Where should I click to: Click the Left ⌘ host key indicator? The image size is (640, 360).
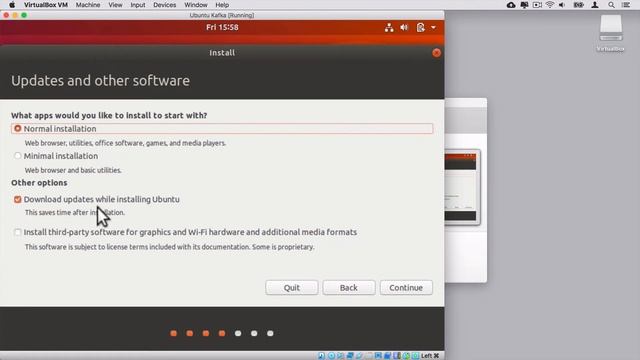430,356
